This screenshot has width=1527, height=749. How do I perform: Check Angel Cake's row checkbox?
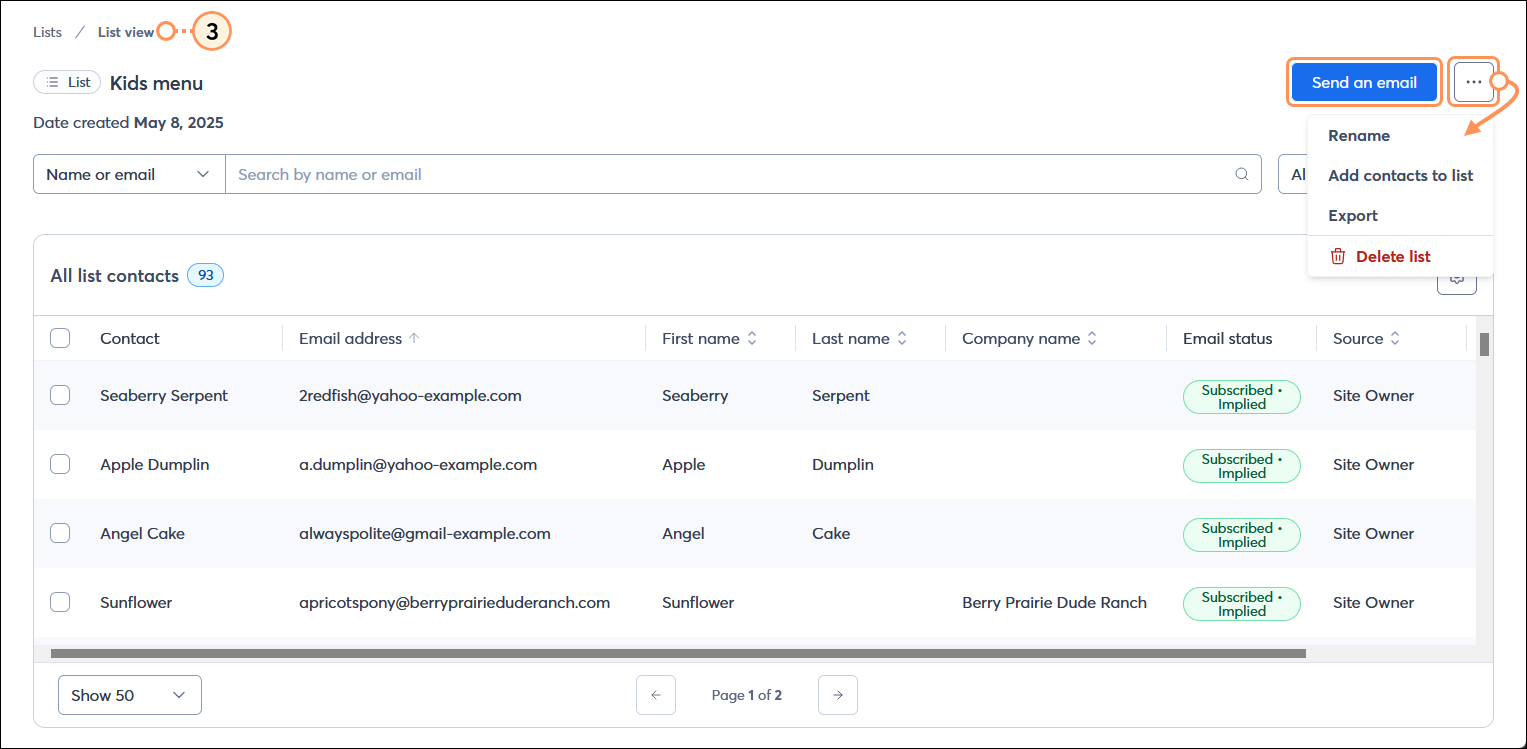[59, 533]
